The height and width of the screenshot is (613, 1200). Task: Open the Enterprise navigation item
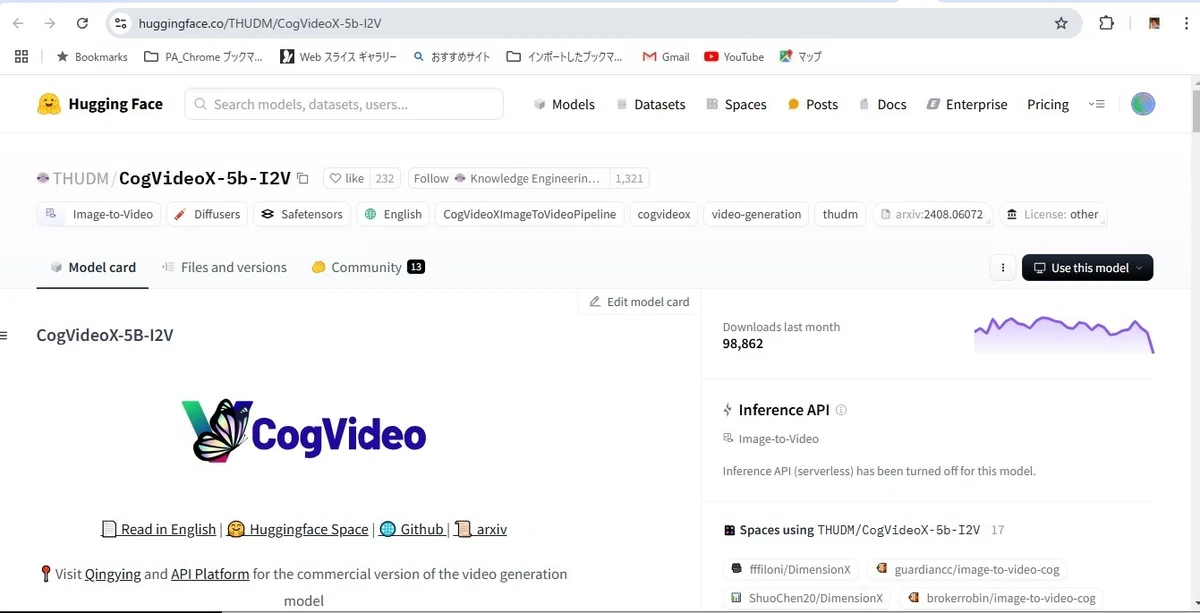pos(967,104)
